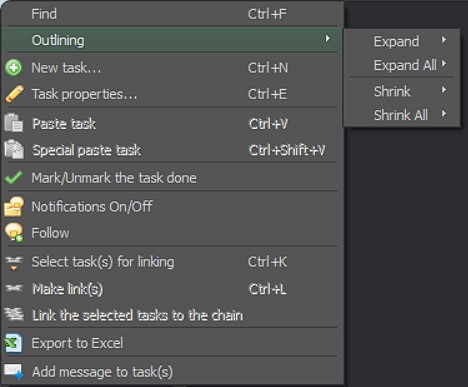Click the Notifications On/Off icon
Image resolution: width=468 pixels, height=387 pixels.
tap(14, 206)
